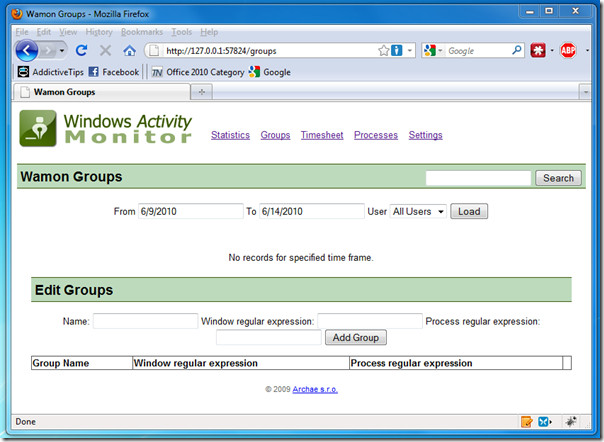The image size is (604, 442).
Task: Open the Bookmarks menu
Action: 142,32
